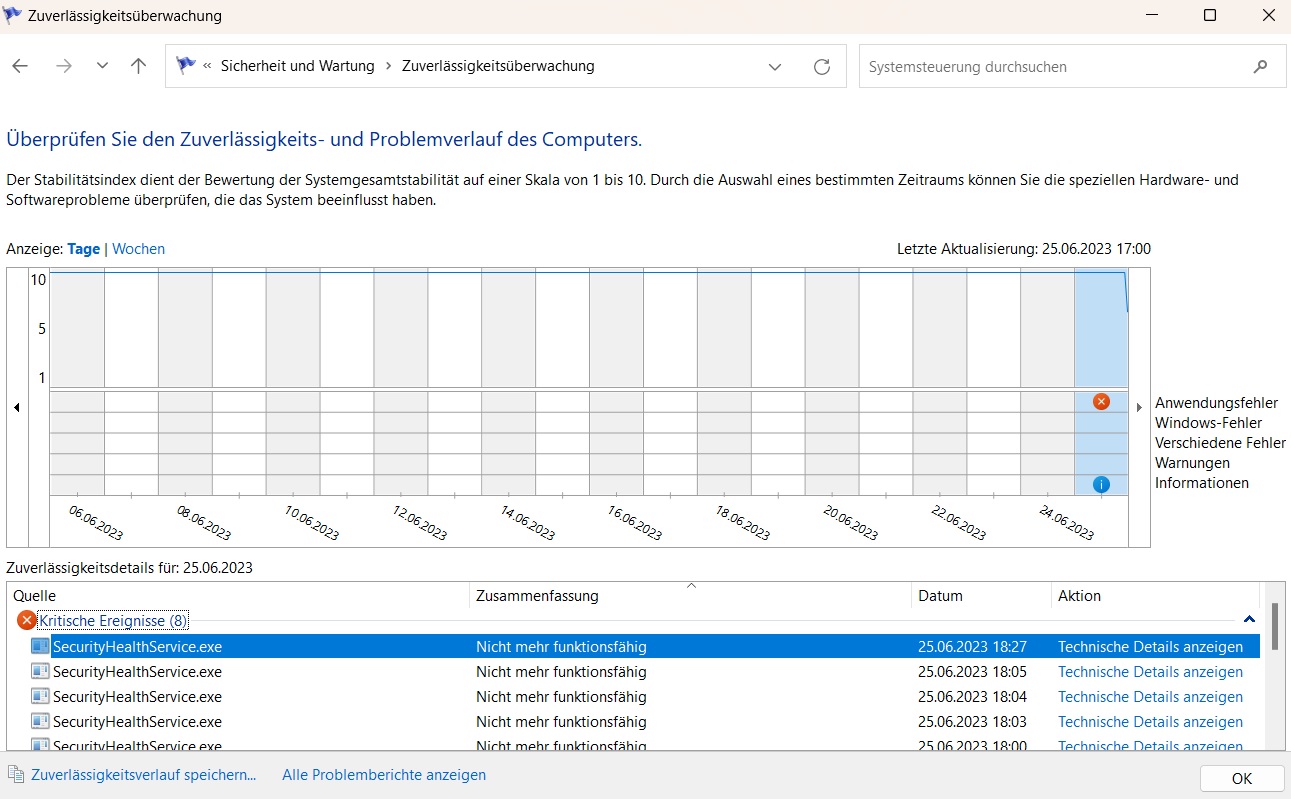
Task: Click app icon of 18:03 event row
Action: click(x=40, y=721)
